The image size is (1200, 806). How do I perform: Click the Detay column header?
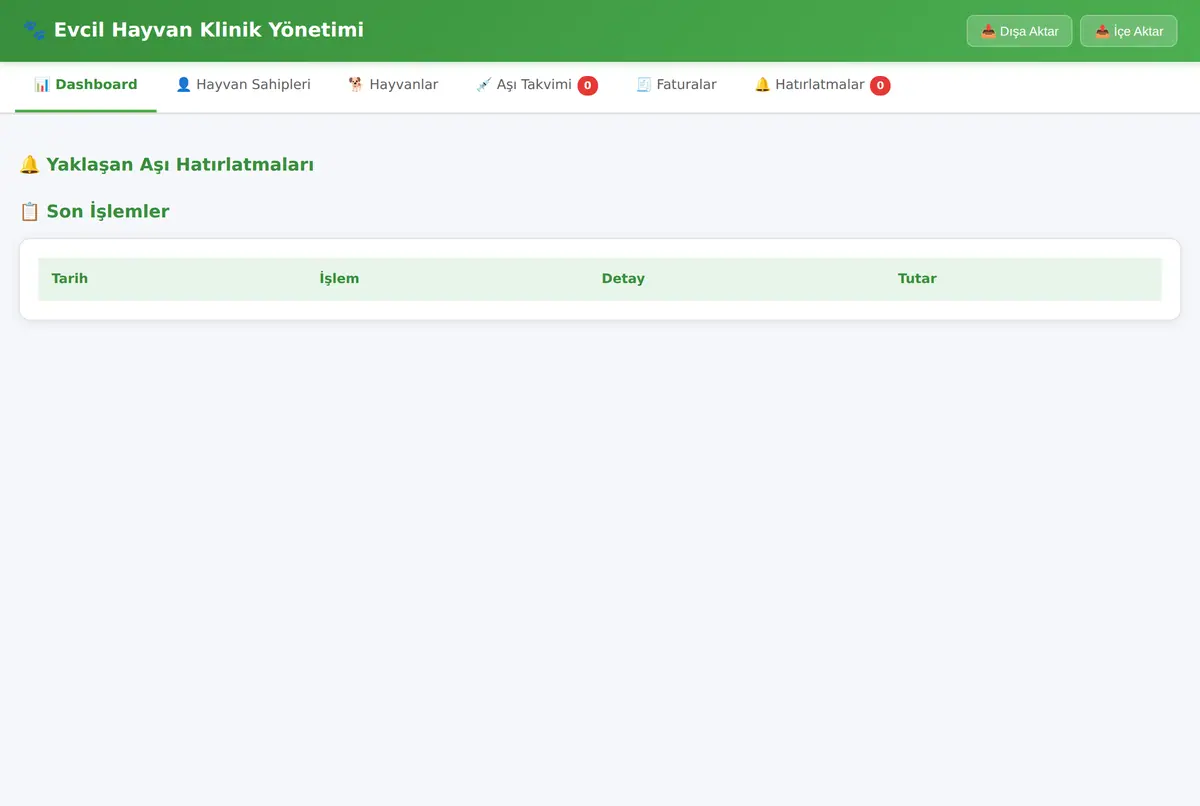[x=736, y=279]
